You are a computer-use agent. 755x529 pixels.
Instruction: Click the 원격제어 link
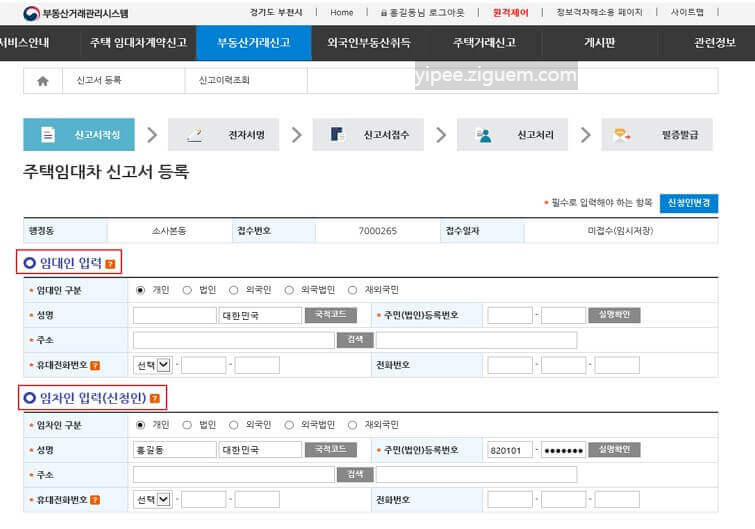coord(510,13)
